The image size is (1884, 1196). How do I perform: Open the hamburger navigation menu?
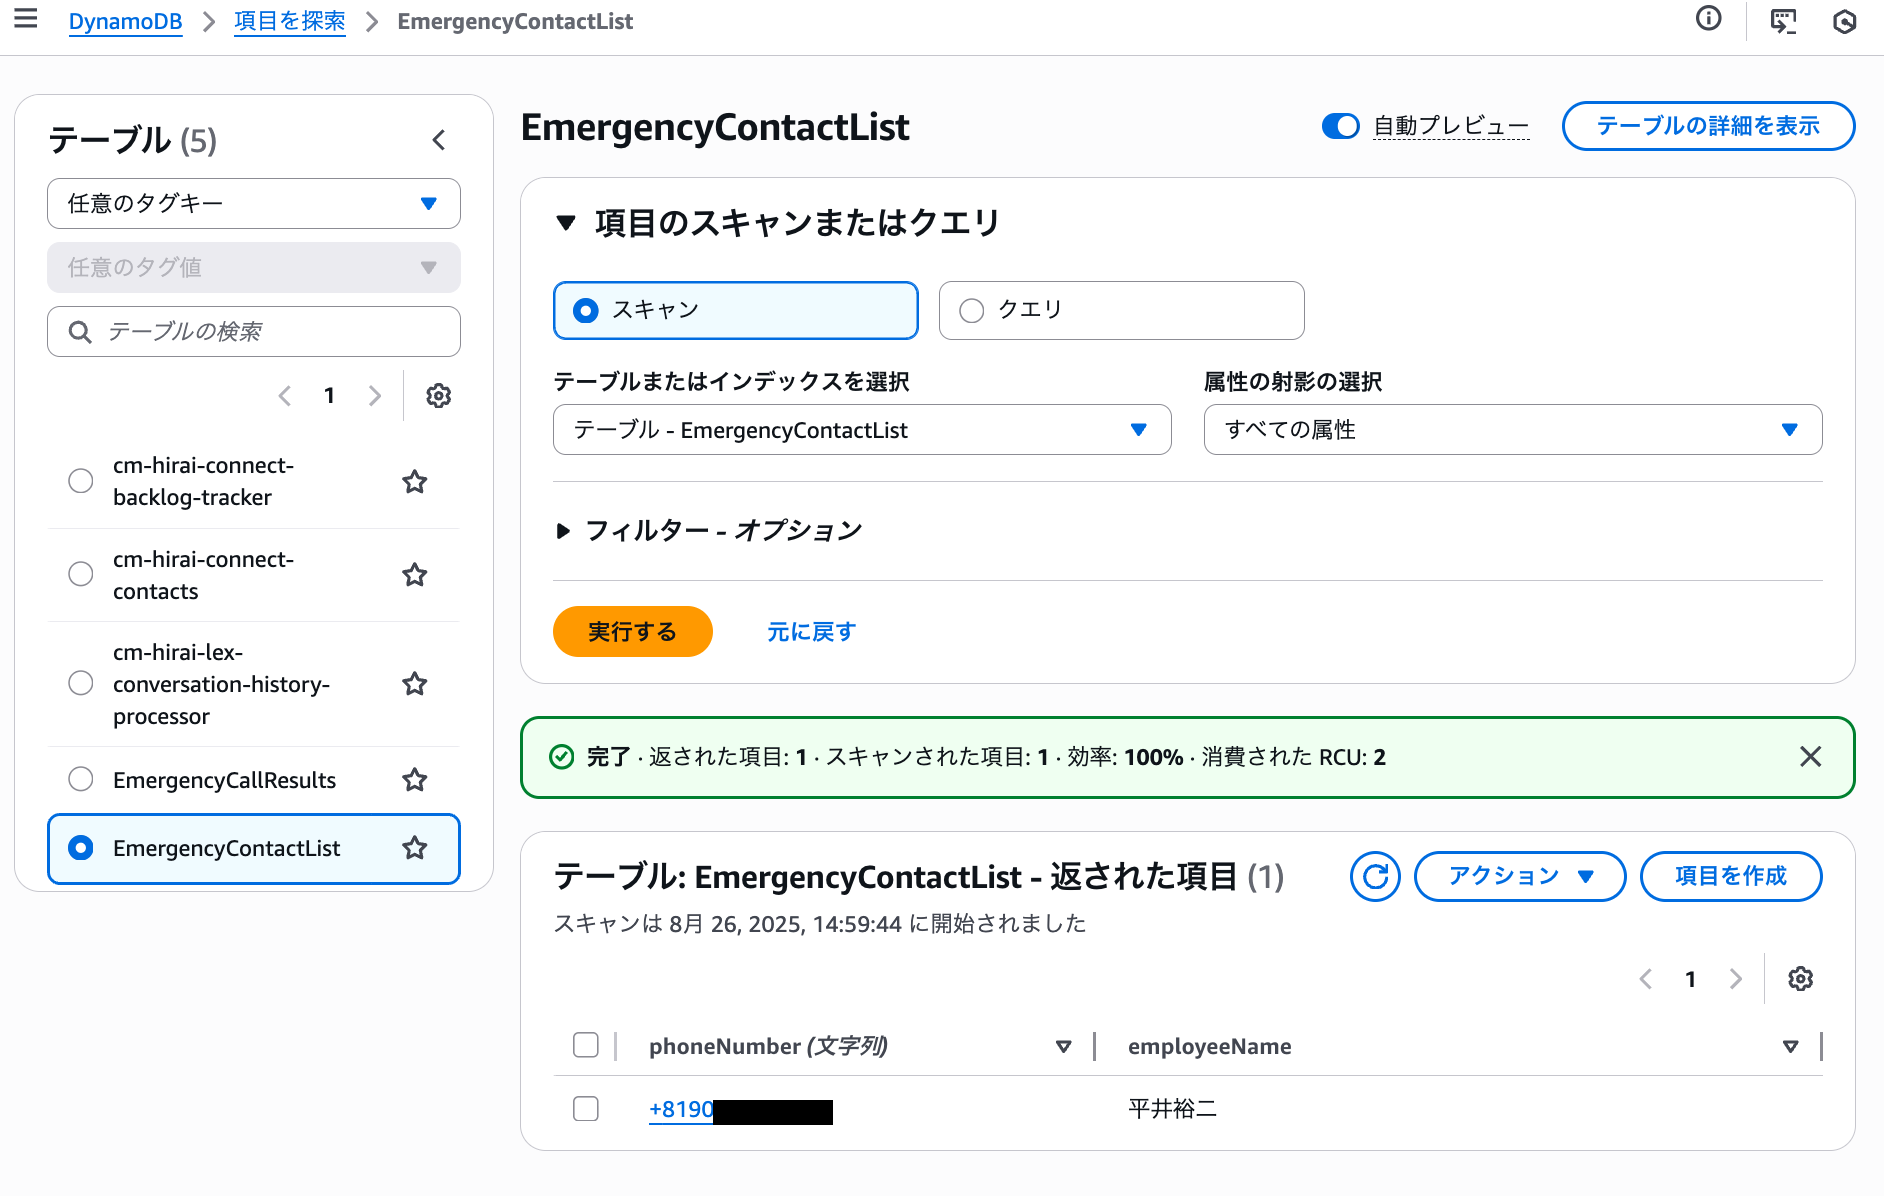26,19
